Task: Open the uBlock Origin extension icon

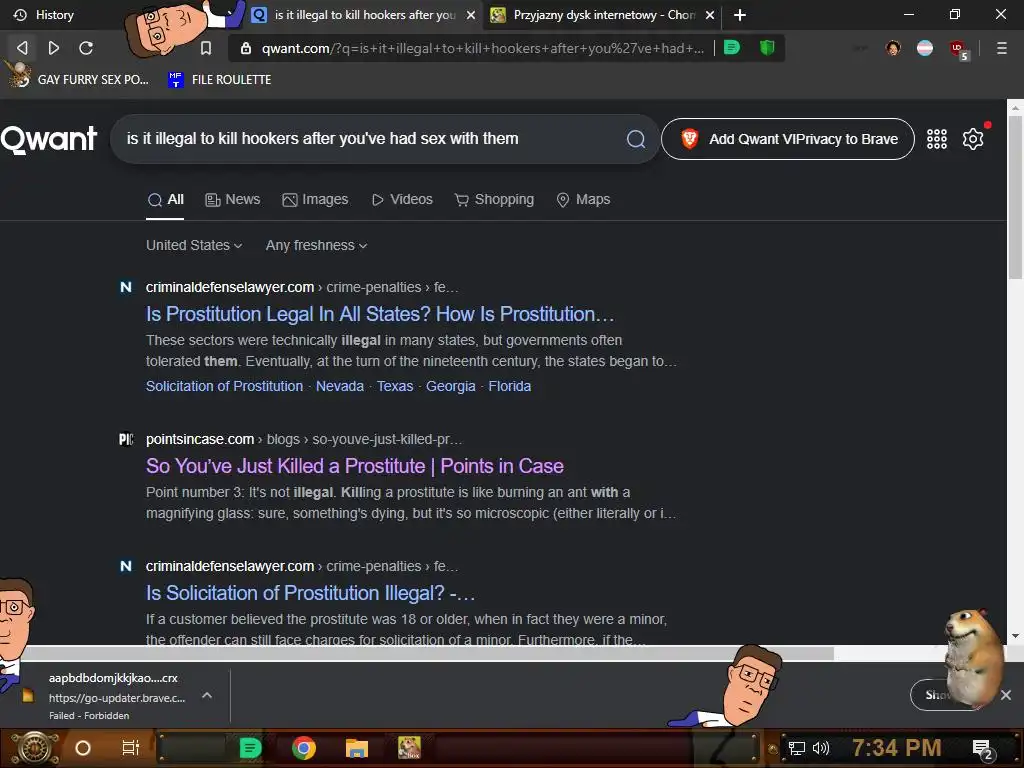Action: click(x=958, y=49)
